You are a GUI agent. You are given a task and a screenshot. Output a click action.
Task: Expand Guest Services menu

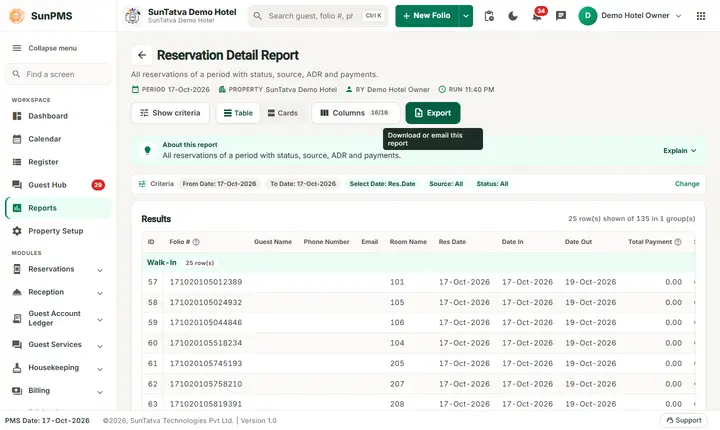coord(100,346)
